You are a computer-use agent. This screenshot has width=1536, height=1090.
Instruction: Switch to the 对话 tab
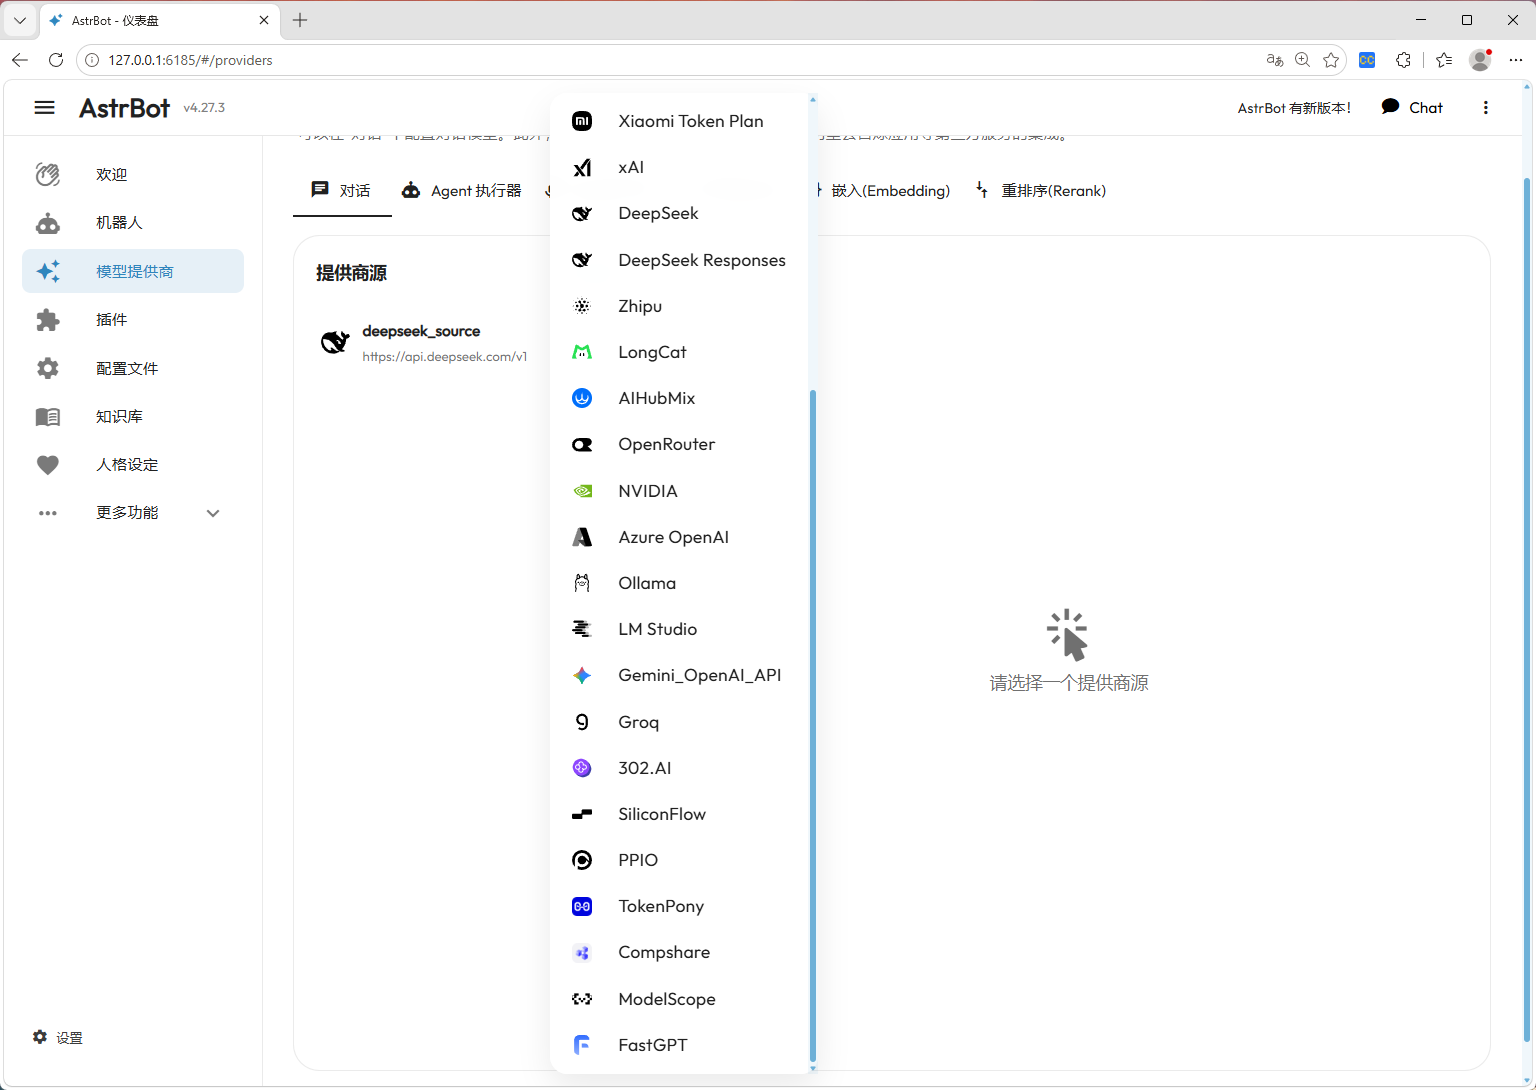pos(342,190)
